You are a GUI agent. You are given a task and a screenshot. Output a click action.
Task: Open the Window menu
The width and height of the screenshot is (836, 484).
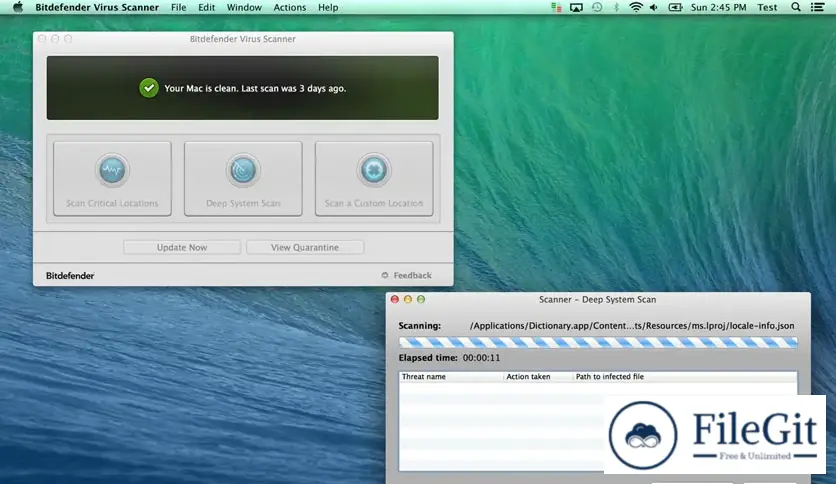(244, 7)
